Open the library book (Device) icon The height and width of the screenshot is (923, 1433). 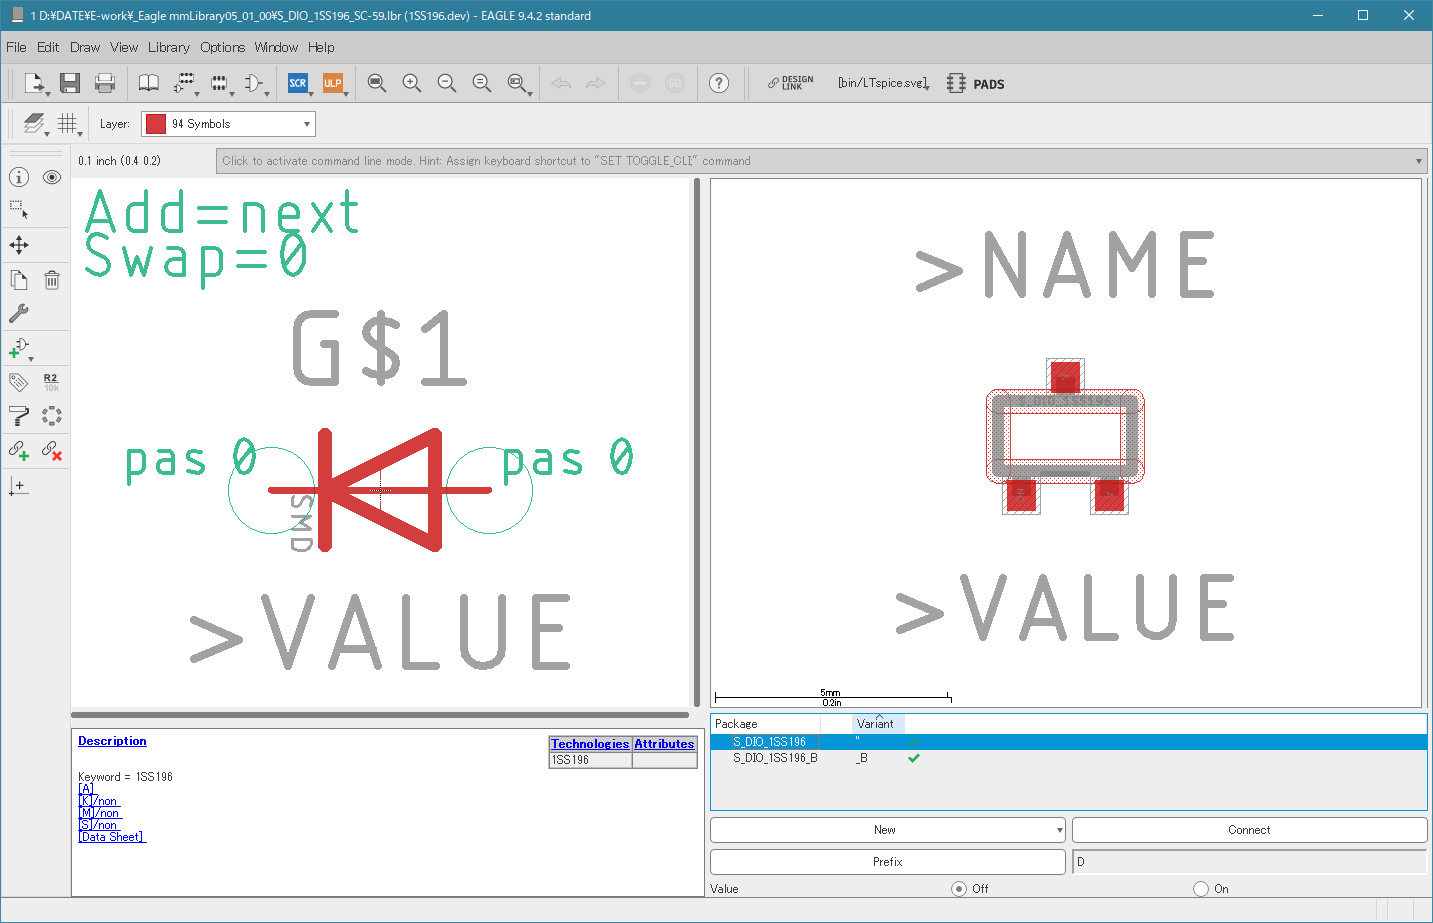point(148,83)
